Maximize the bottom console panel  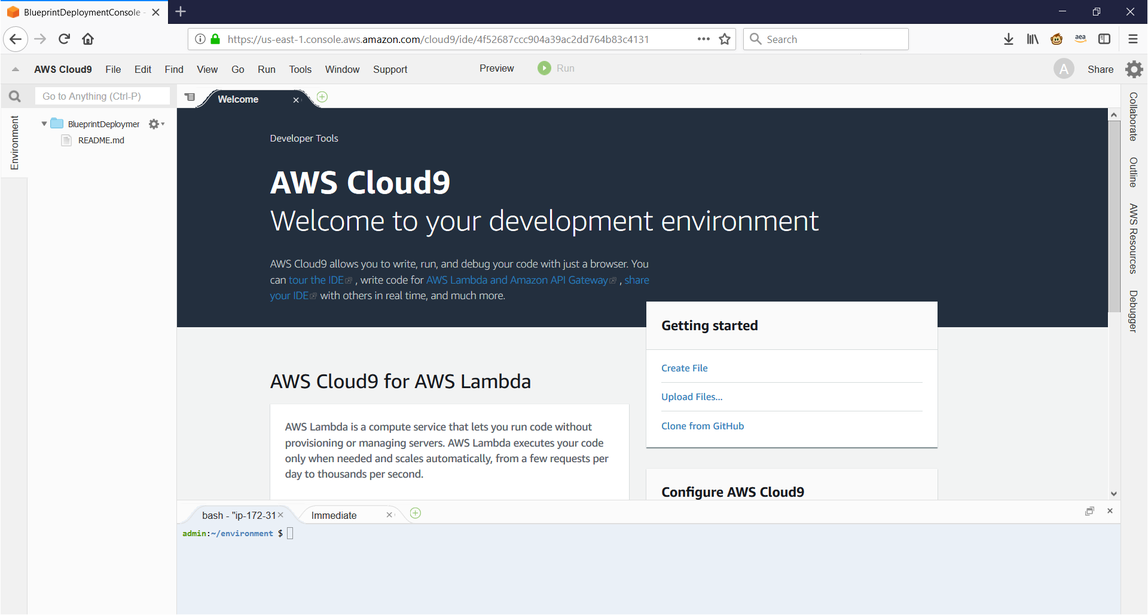(x=1089, y=511)
